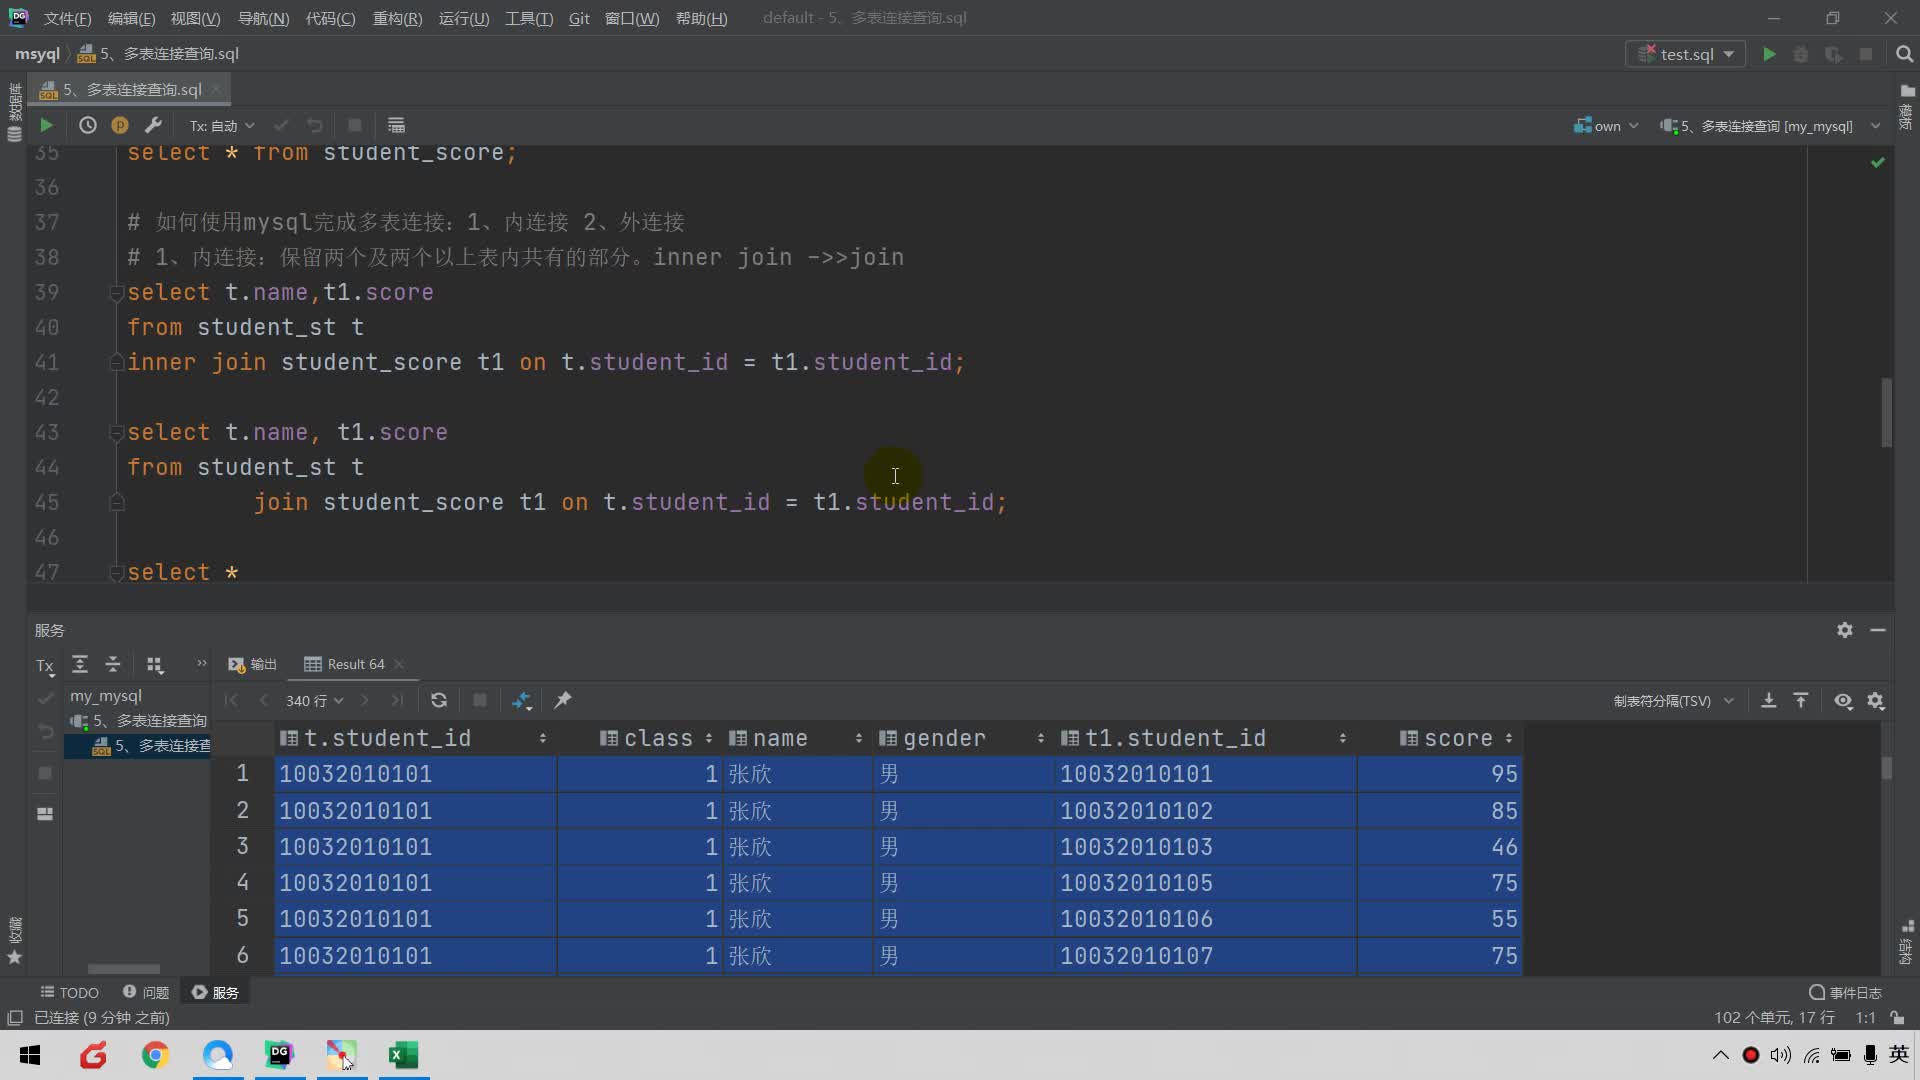Run the query with the green execute button
1920x1080 pixels.
46,125
